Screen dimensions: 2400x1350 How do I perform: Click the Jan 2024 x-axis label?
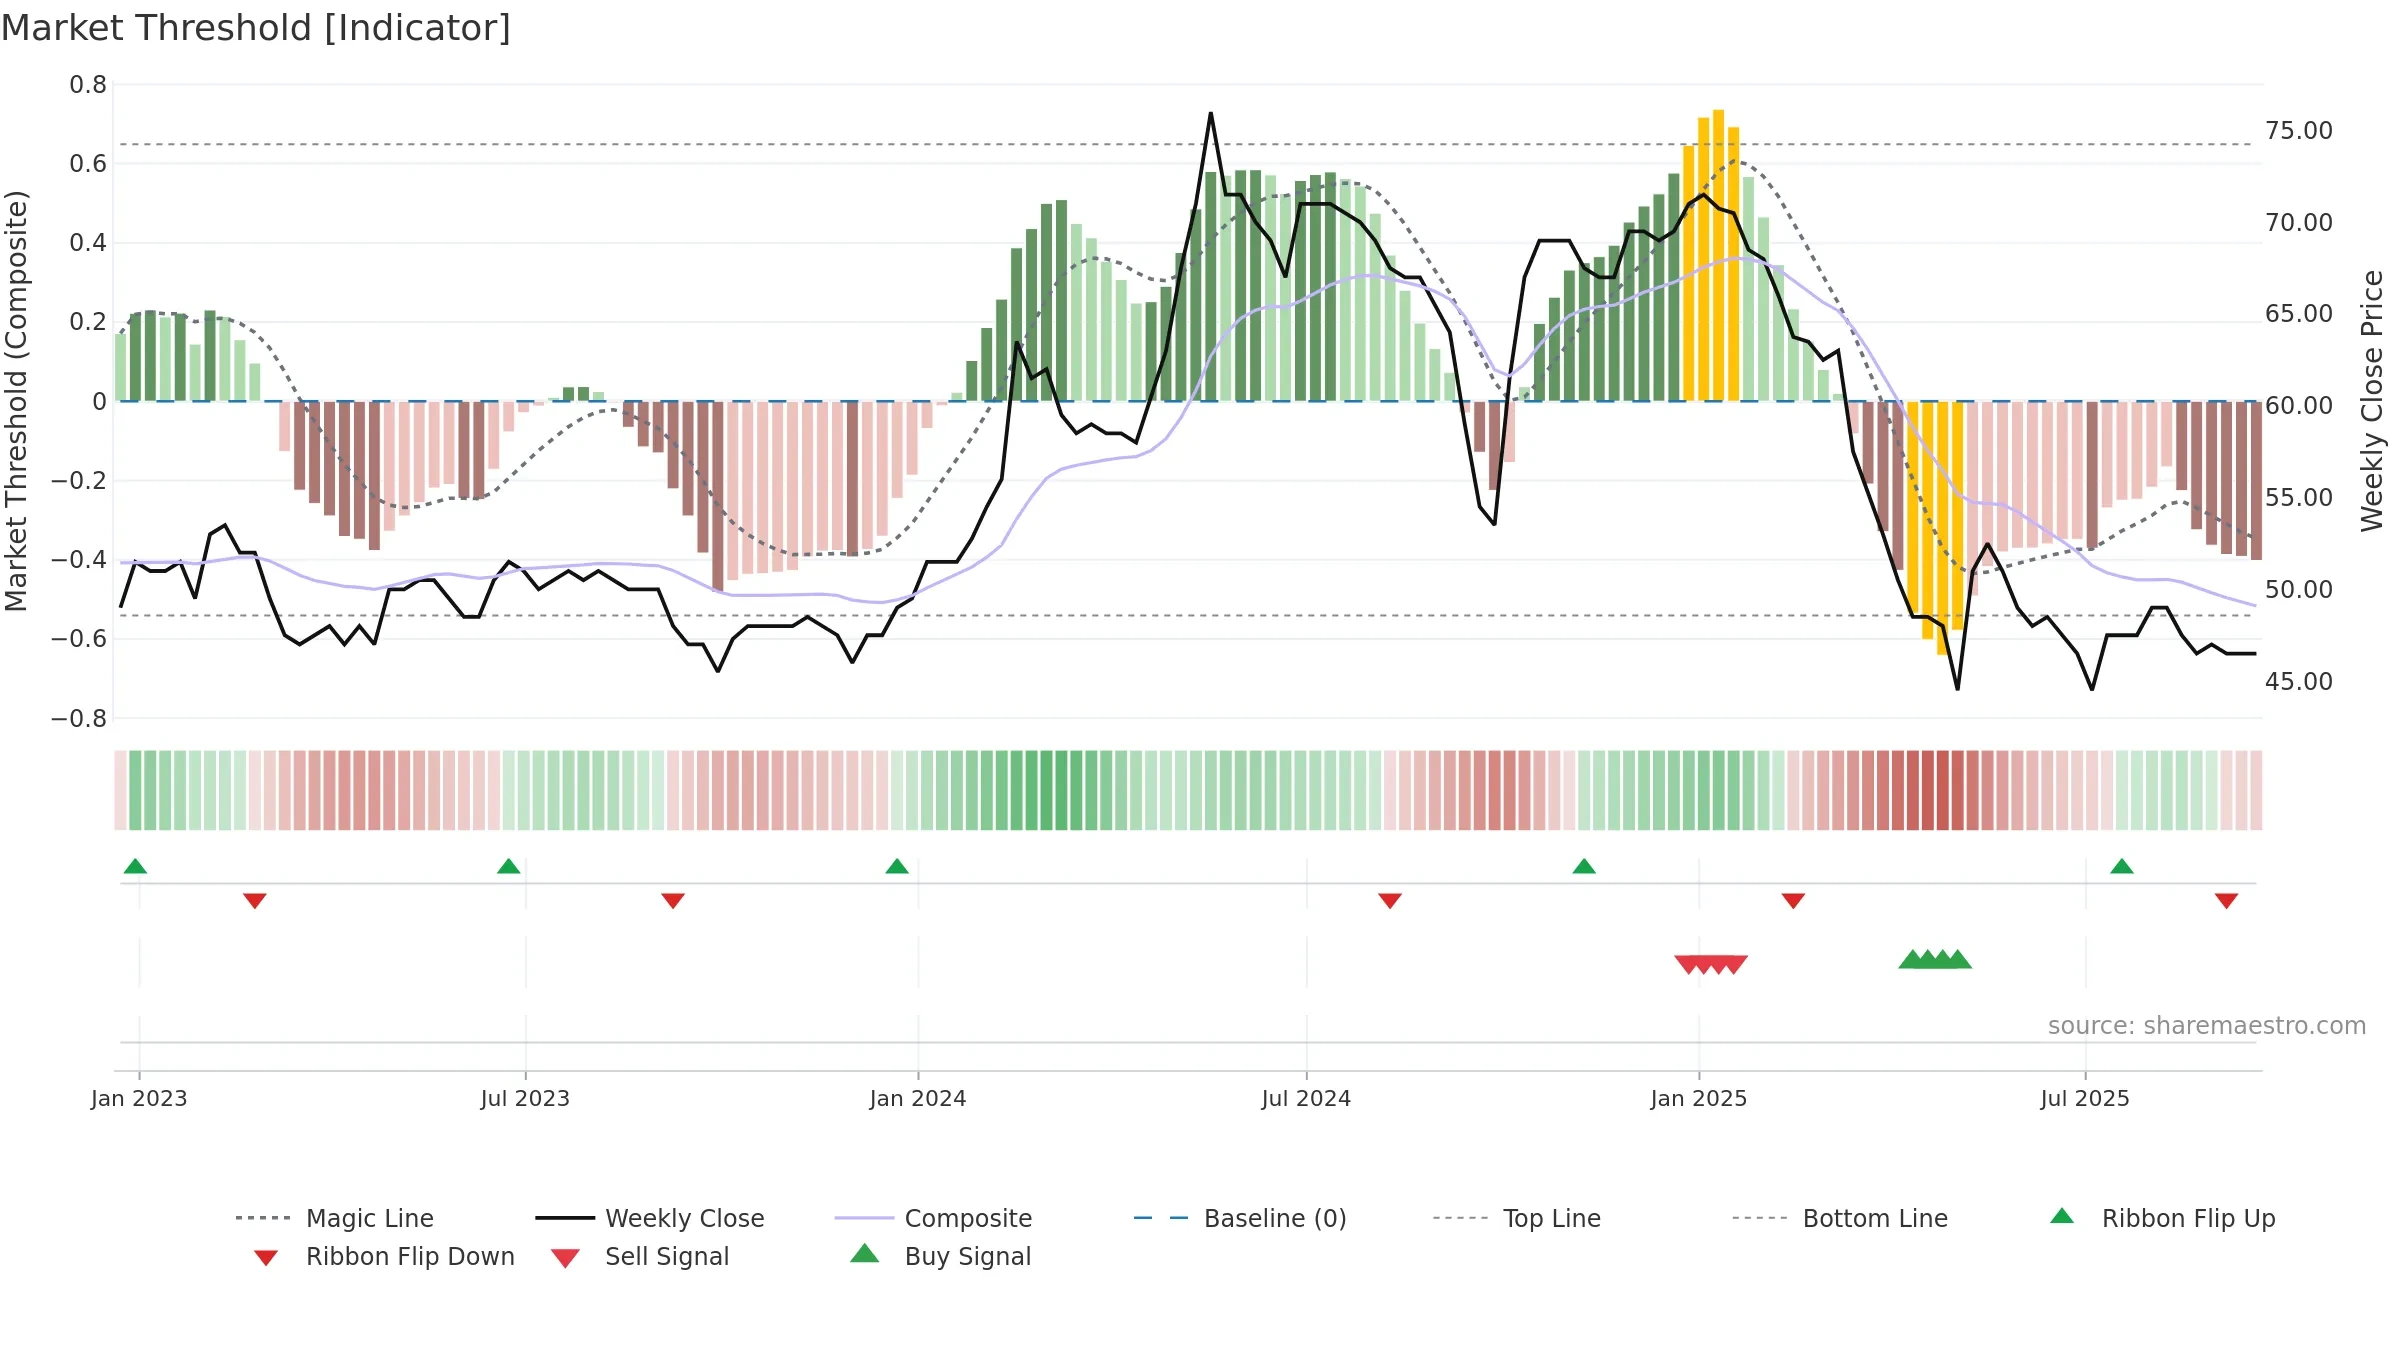(x=918, y=1098)
